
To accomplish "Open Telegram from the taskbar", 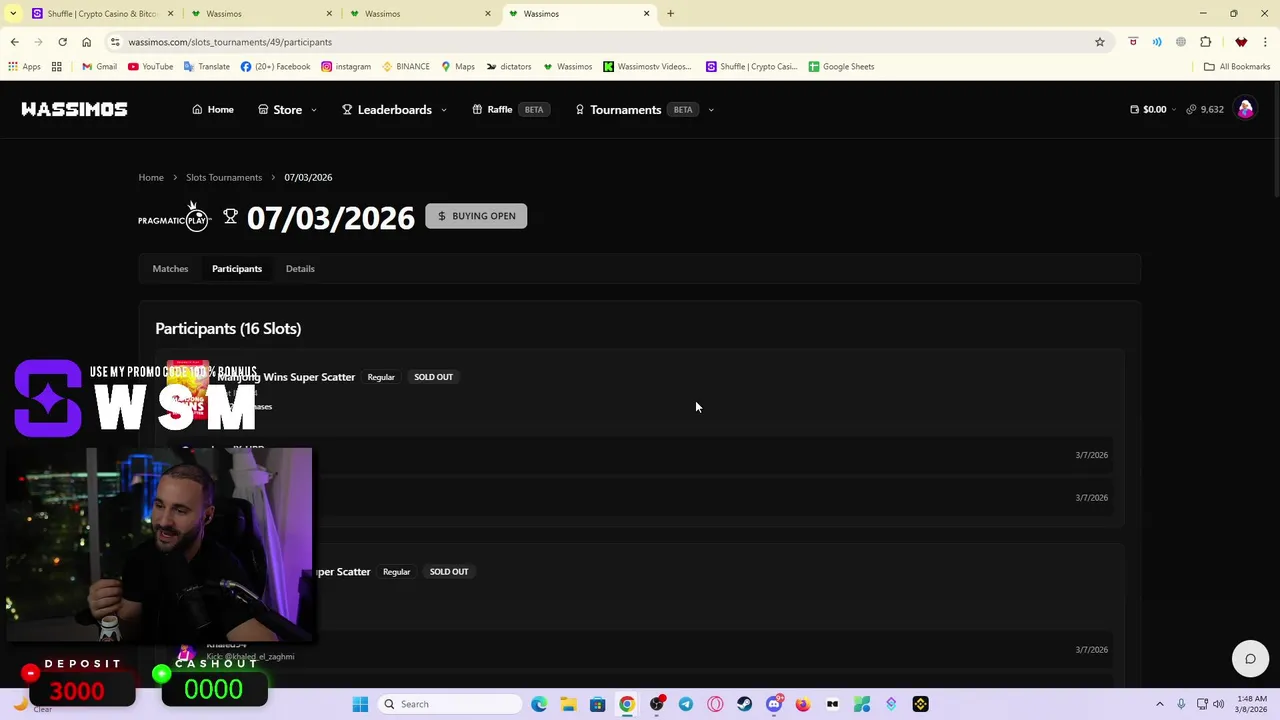I will [x=685, y=704].
